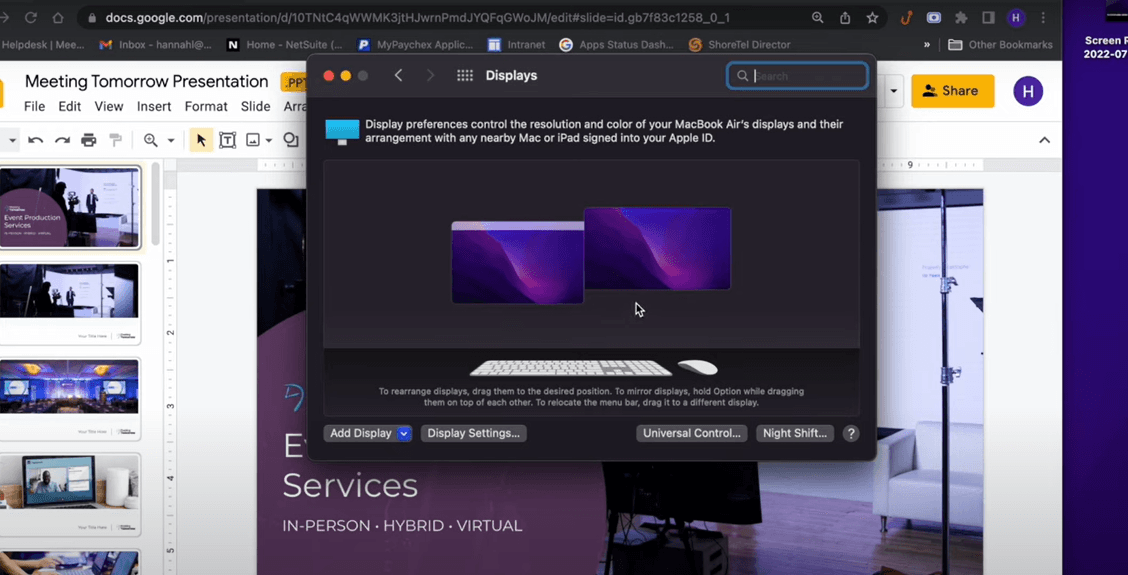
Task: Open Night Shift... settings
Action: click(795, 433)
